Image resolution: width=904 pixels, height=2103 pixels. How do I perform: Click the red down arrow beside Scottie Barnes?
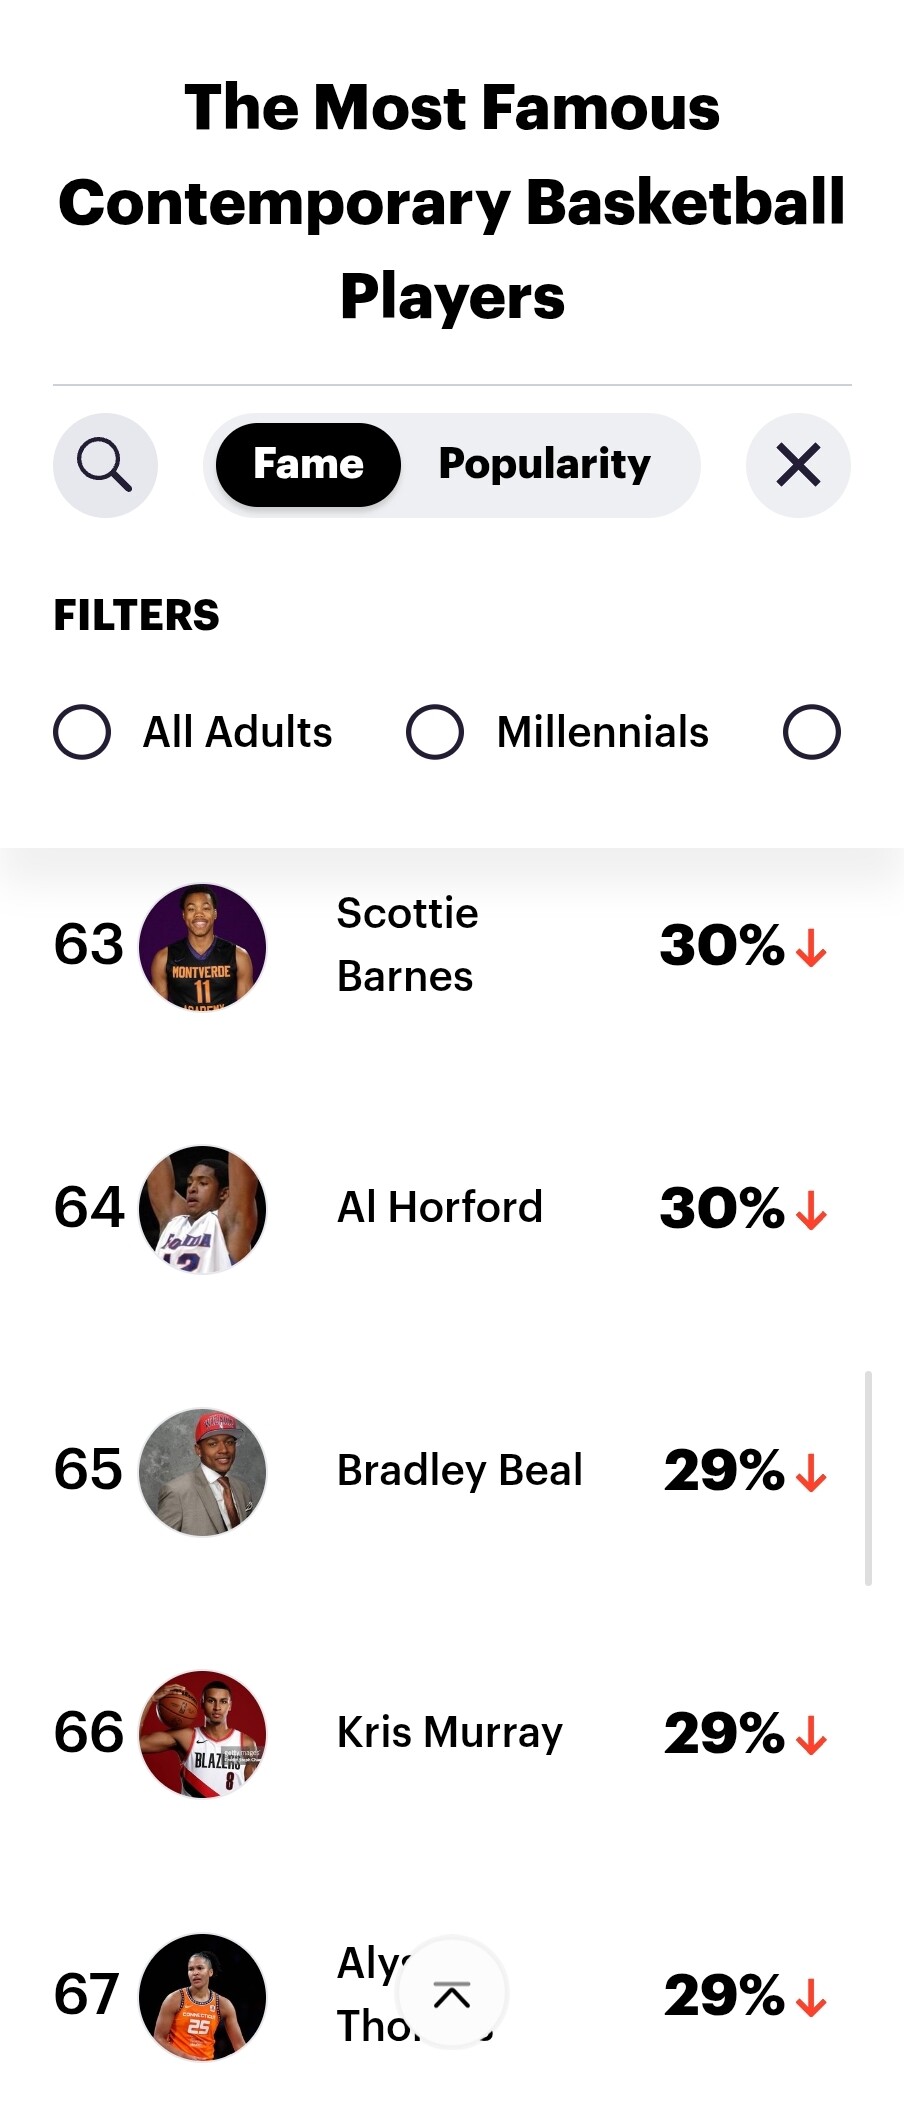pos(811,947)
